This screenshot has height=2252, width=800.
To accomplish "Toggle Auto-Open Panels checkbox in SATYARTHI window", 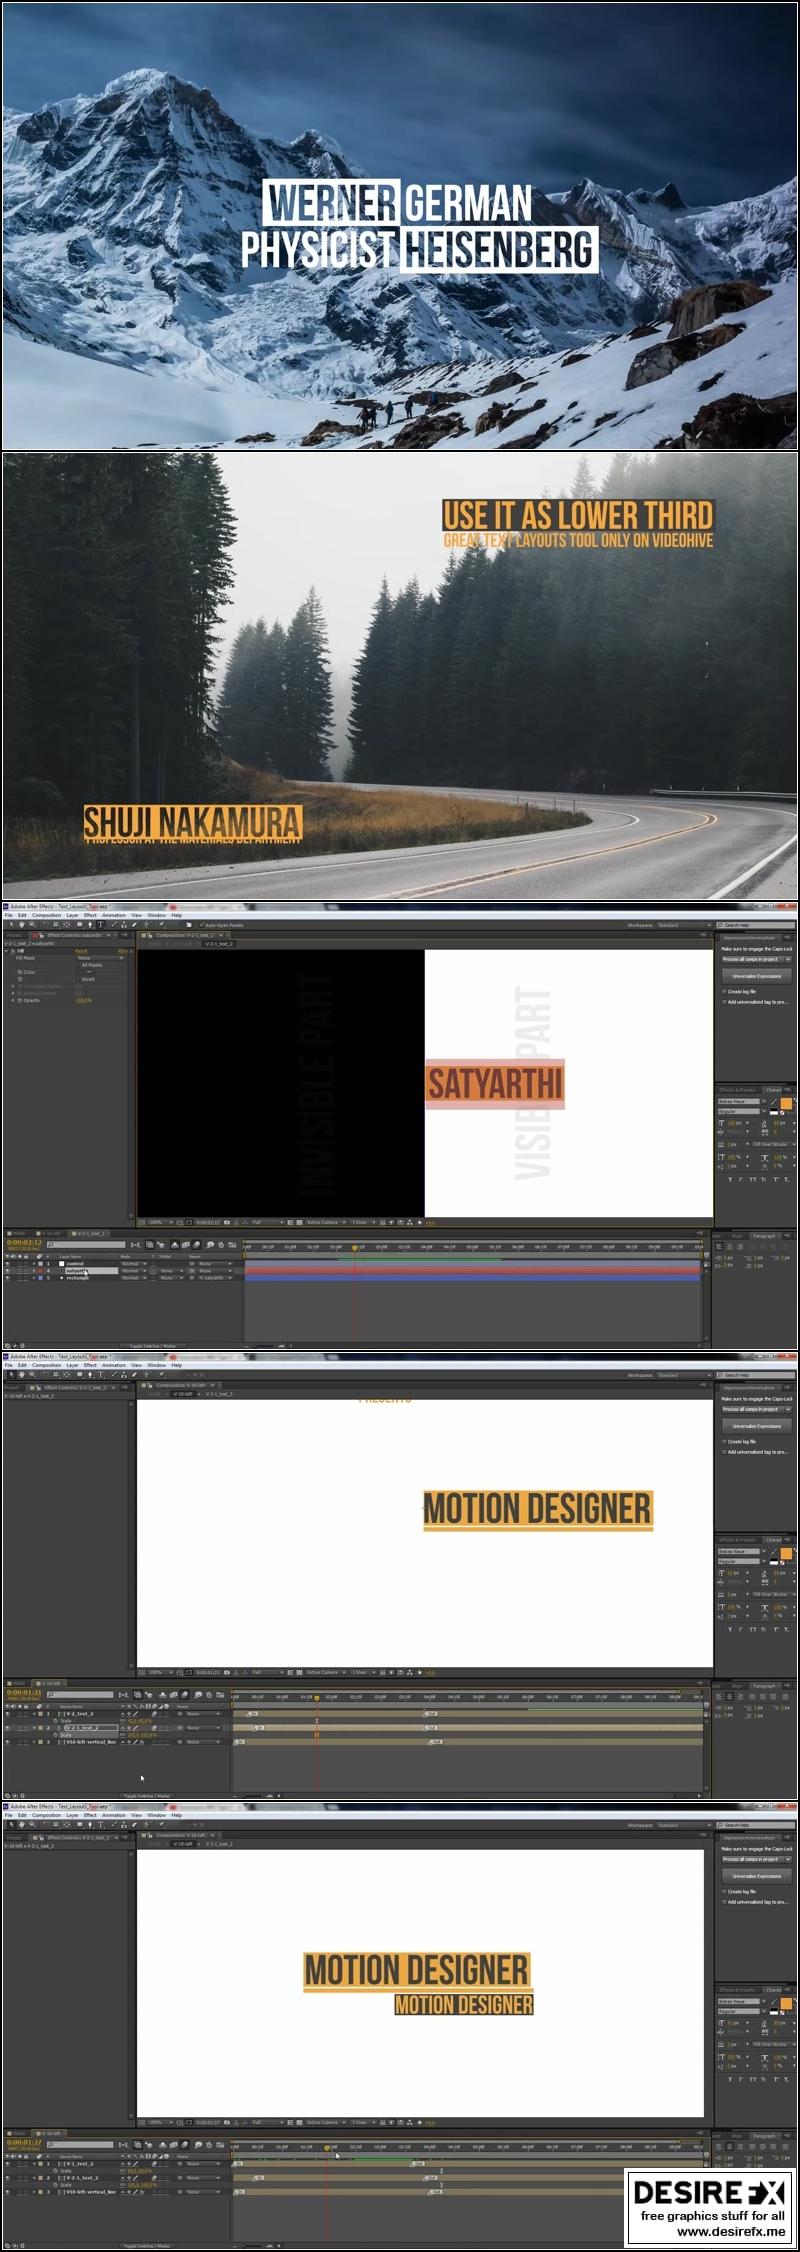I will (201, 925).
